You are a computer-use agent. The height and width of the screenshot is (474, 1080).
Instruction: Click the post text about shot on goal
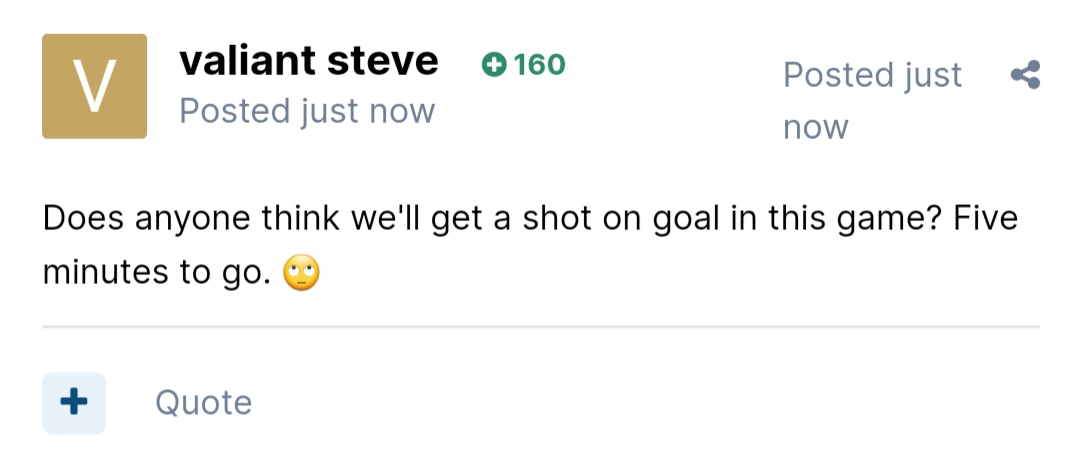pos(530,245)
